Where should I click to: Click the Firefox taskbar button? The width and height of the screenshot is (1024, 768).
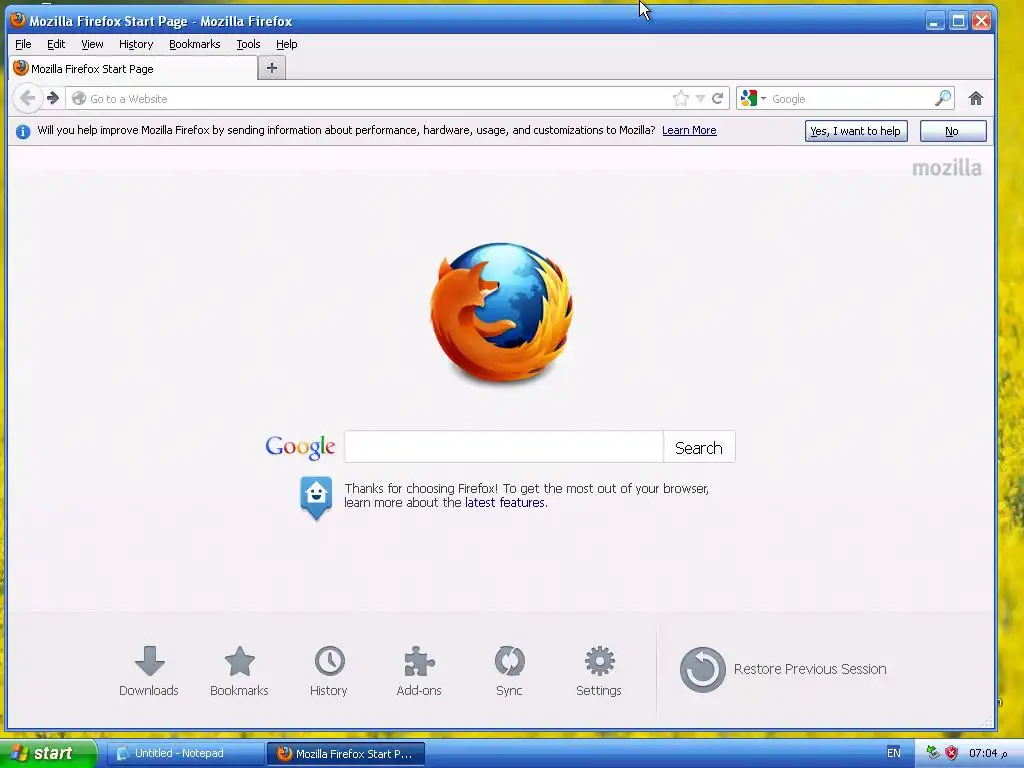pyautogui.click(x=346, y=754)
